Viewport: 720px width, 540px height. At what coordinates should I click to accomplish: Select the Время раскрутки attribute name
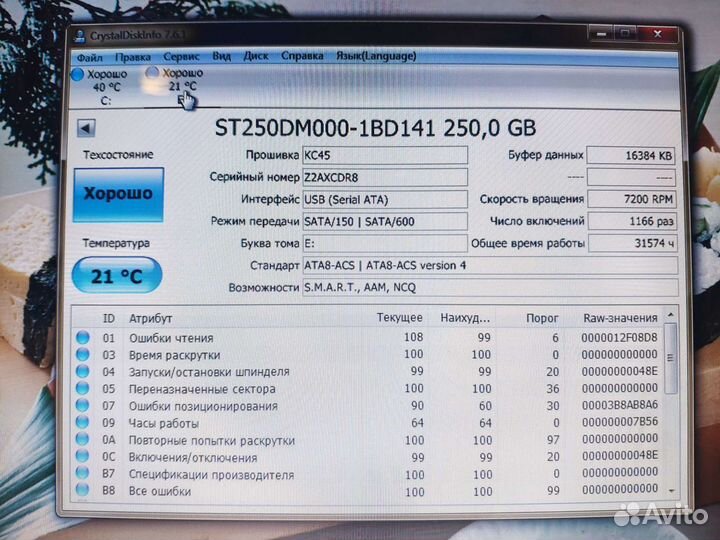click(x=174, y=355)
